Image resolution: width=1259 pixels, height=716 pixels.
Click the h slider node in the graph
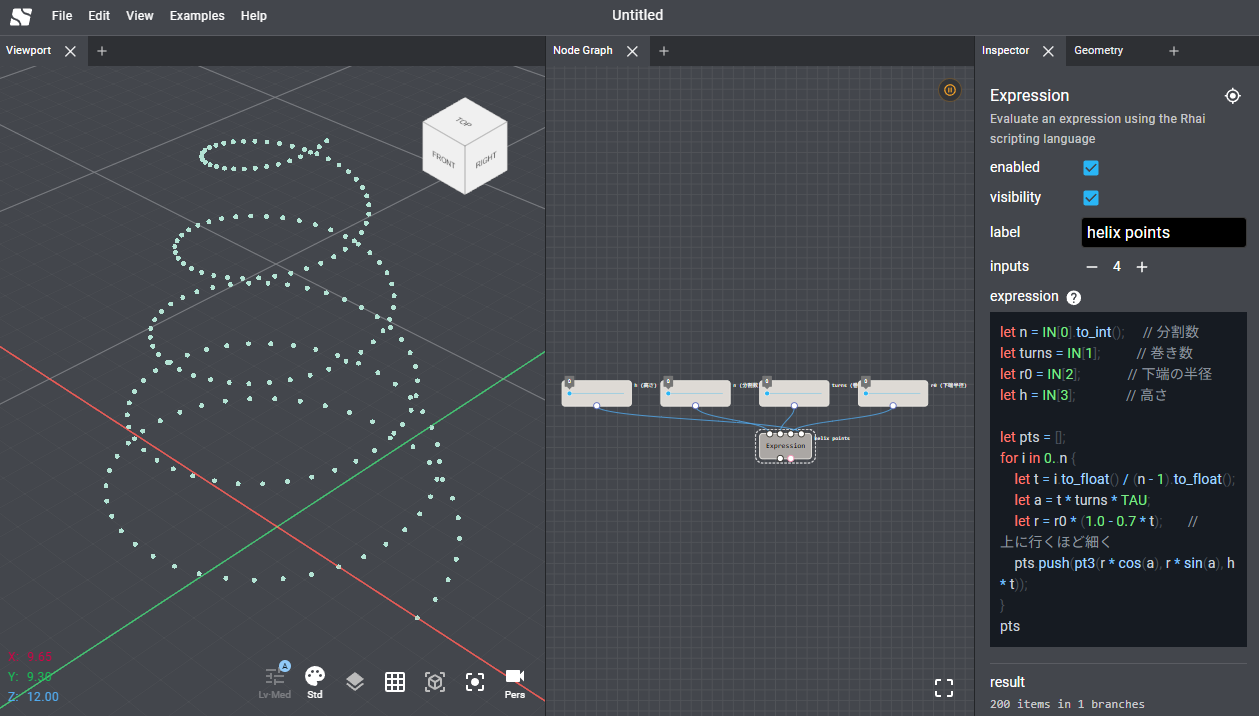(x=597, y=393)
